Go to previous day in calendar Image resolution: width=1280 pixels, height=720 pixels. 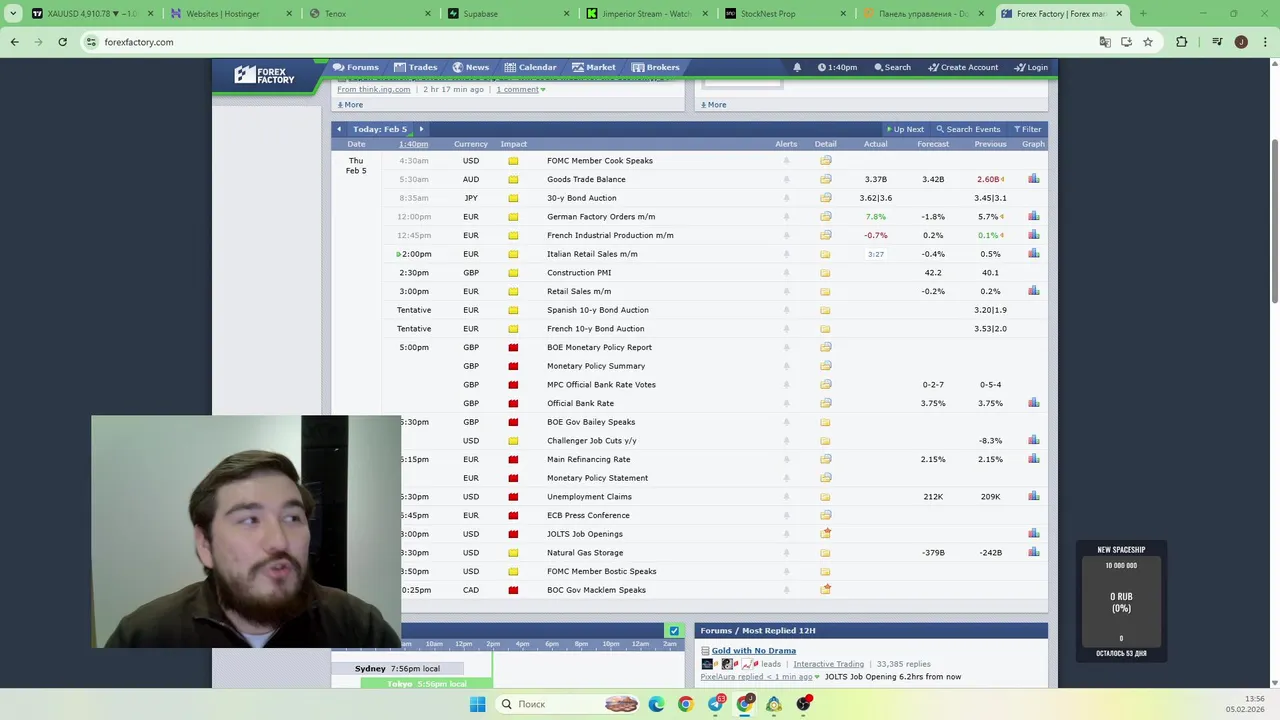[339, 129]
